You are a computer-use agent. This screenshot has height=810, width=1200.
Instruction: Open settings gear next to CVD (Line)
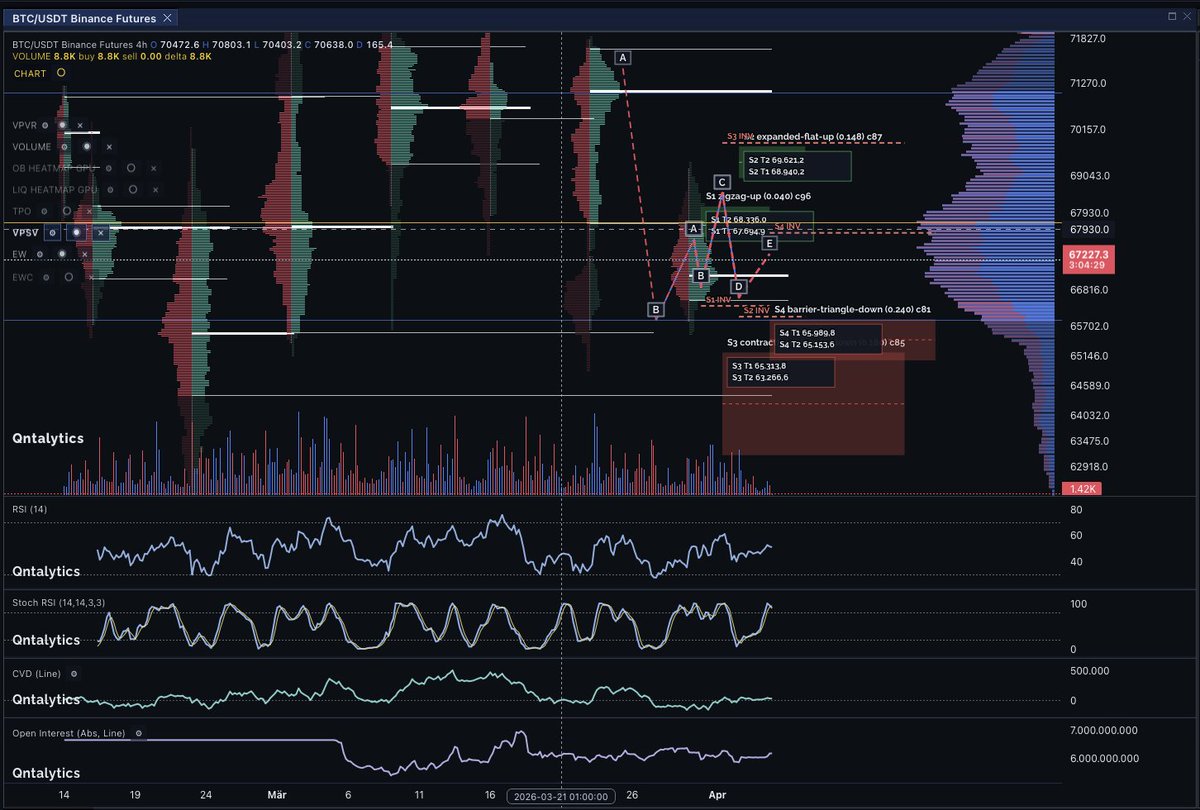coord(73,675)
